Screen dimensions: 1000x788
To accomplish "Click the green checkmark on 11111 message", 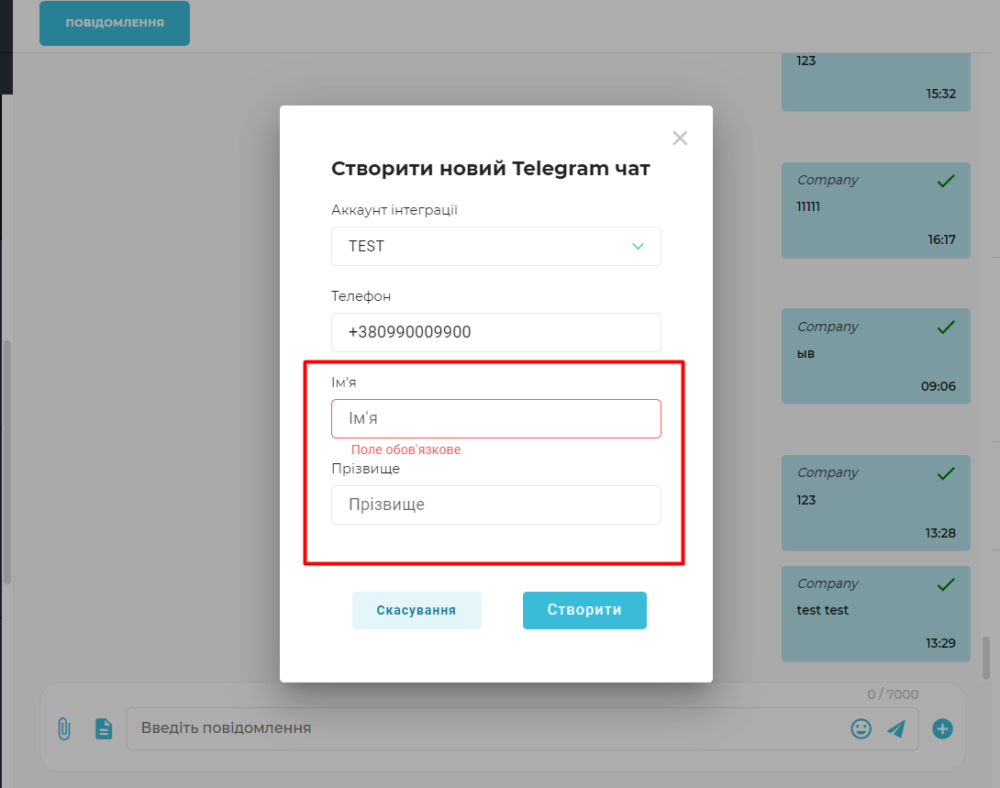I will click(946, 181).
